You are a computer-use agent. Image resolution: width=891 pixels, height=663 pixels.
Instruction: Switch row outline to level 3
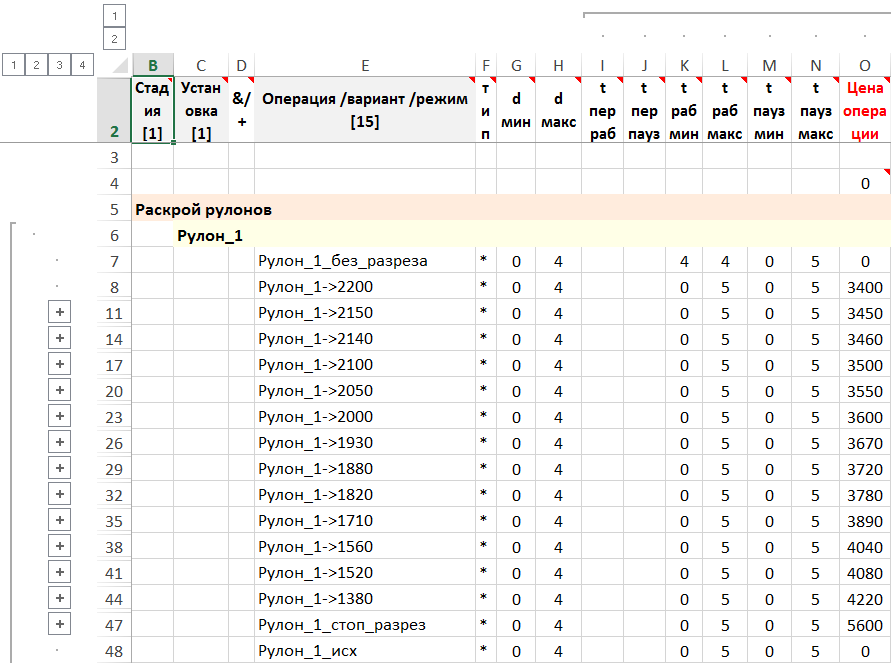click(x=59, y=65)
